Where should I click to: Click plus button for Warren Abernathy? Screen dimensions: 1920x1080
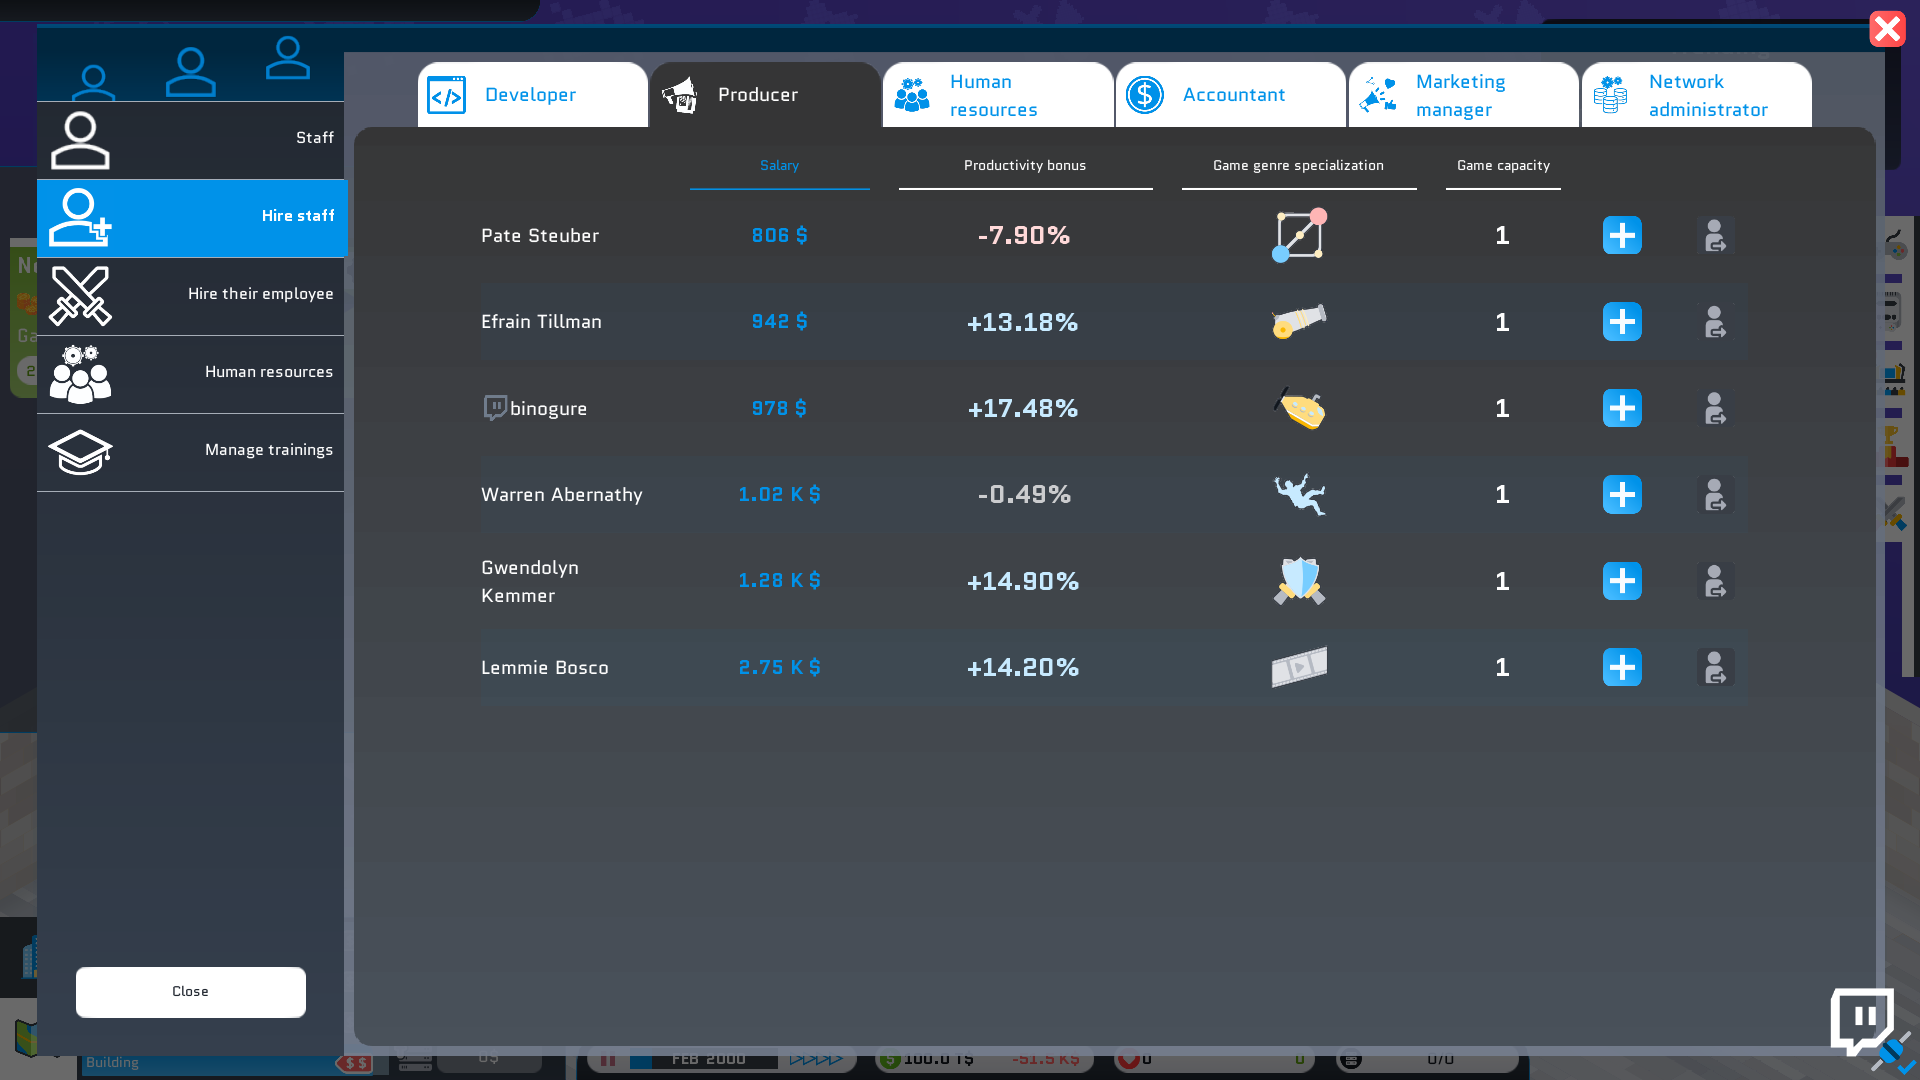(1621, 495)
